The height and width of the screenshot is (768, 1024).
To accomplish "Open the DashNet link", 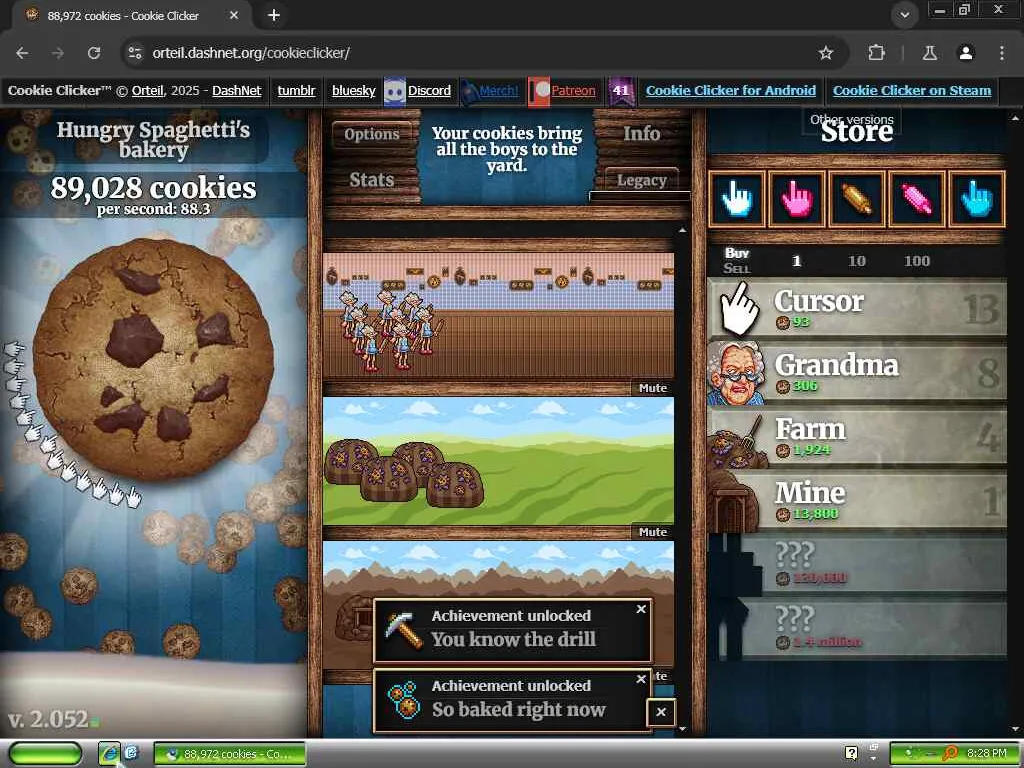I will [236, 91].
